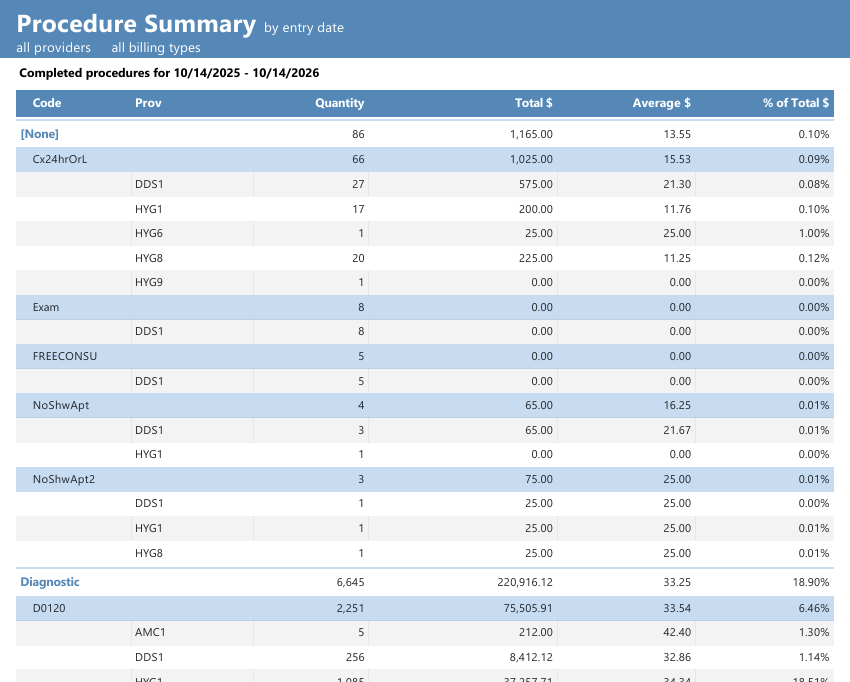Click the 21.67 average value

[x=677, y=430]
